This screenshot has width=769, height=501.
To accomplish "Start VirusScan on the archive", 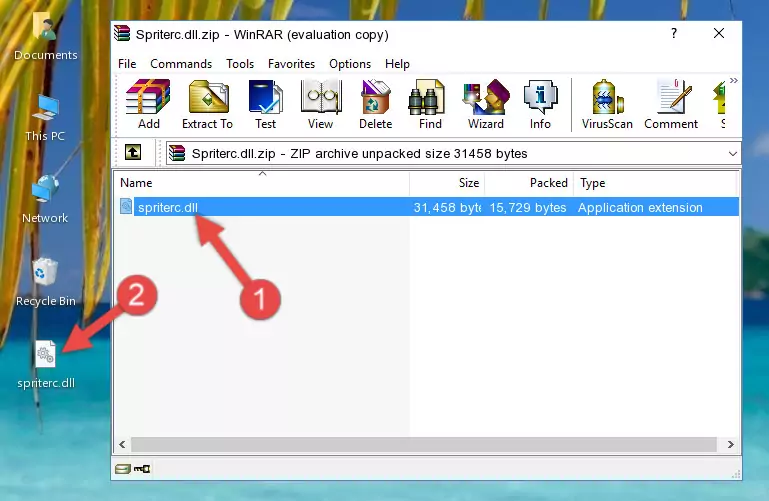I will coord(607,104).
